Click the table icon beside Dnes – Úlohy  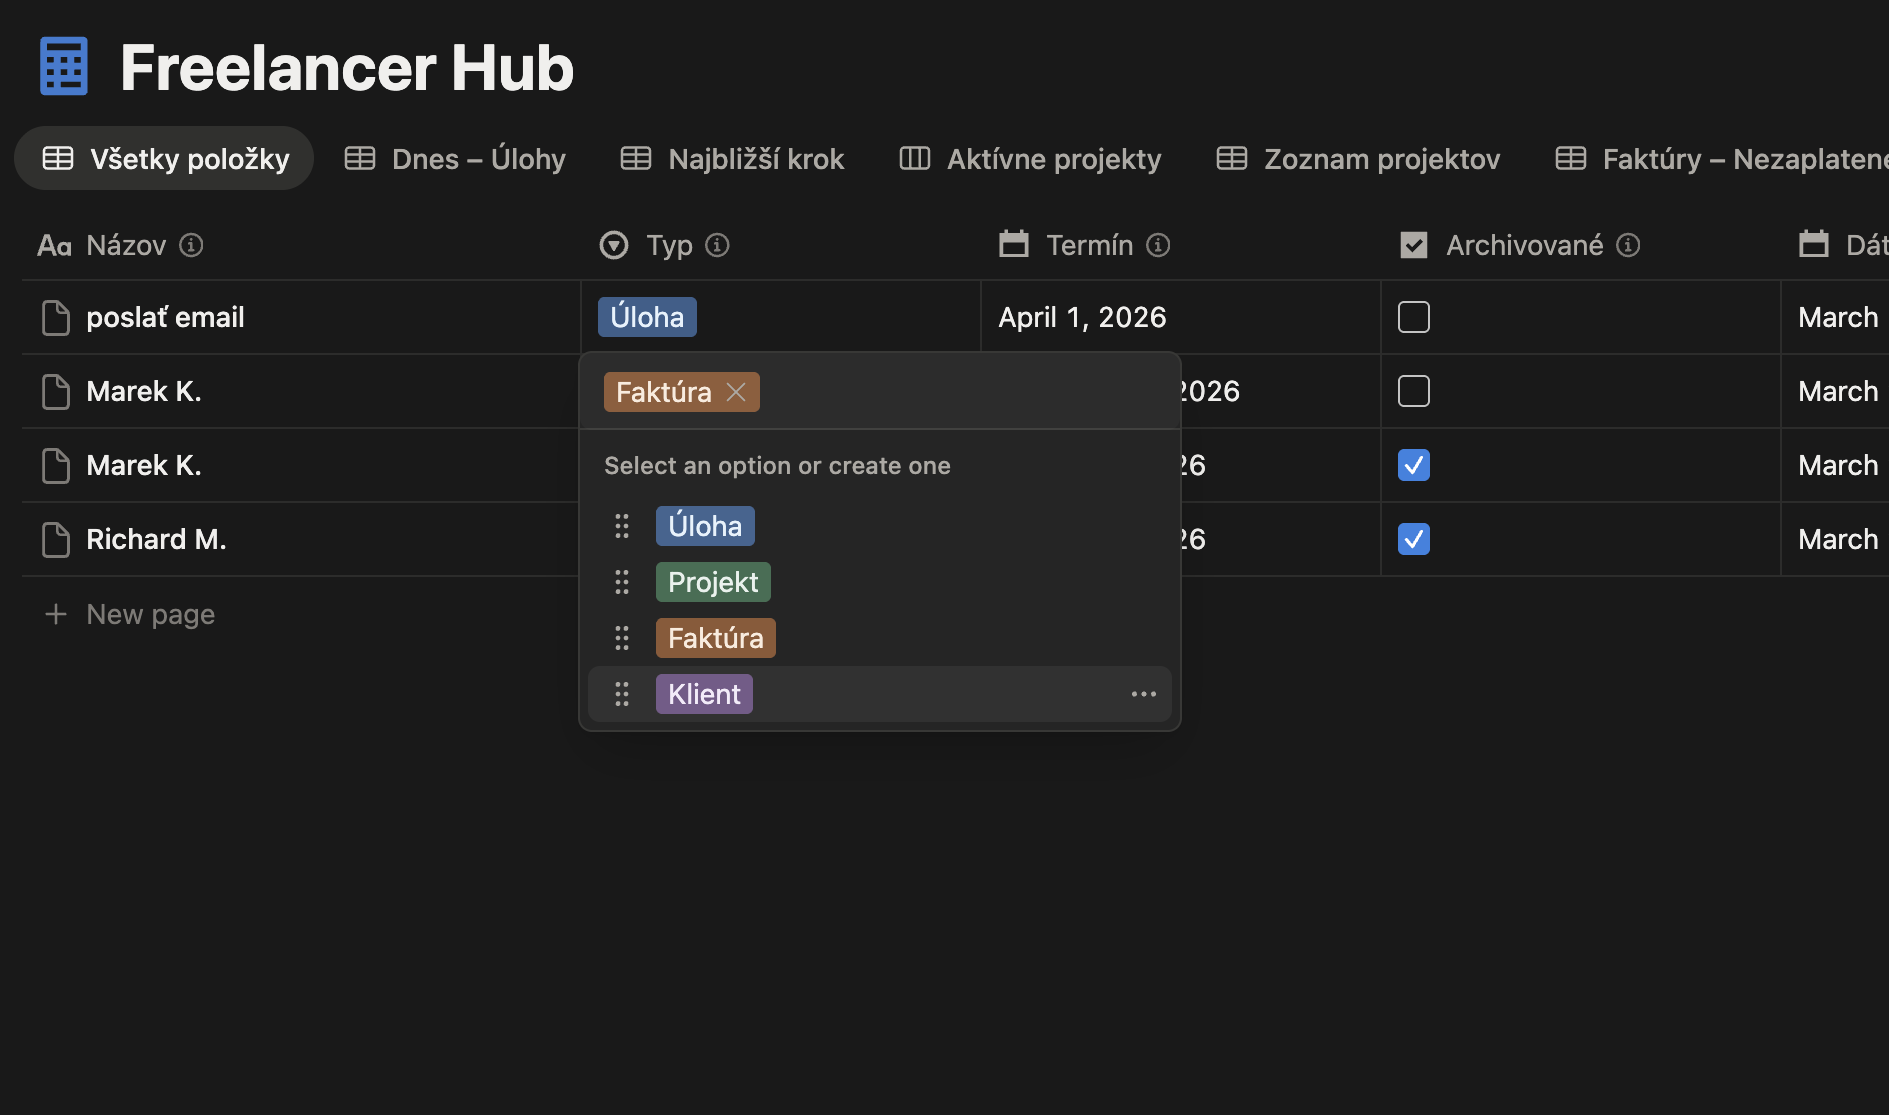coord(359,158)
